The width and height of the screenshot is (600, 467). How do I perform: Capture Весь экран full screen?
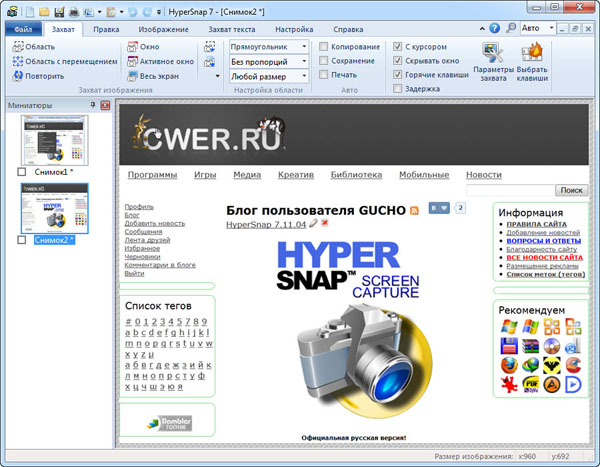tap(153, 75)
